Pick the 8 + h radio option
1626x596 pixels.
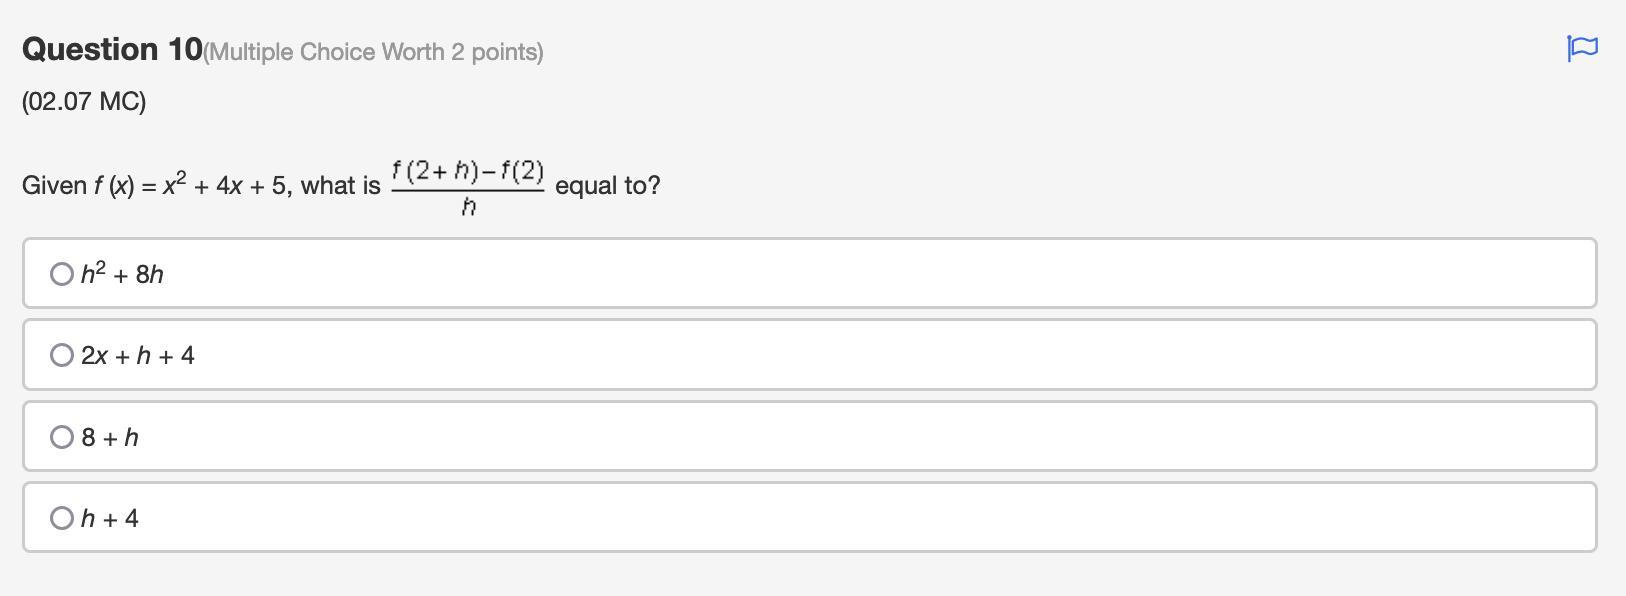[62, 437]
